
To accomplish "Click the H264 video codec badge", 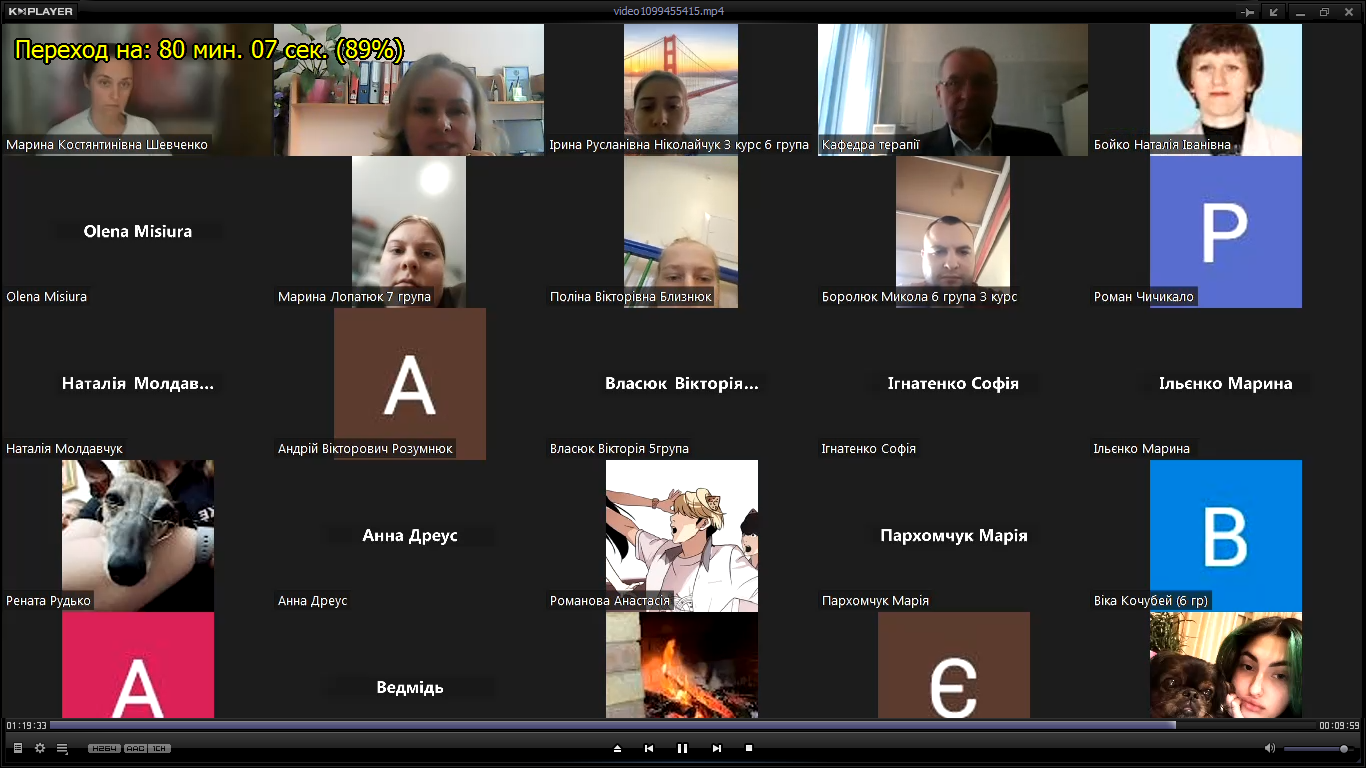I will (x=104, y=748).
